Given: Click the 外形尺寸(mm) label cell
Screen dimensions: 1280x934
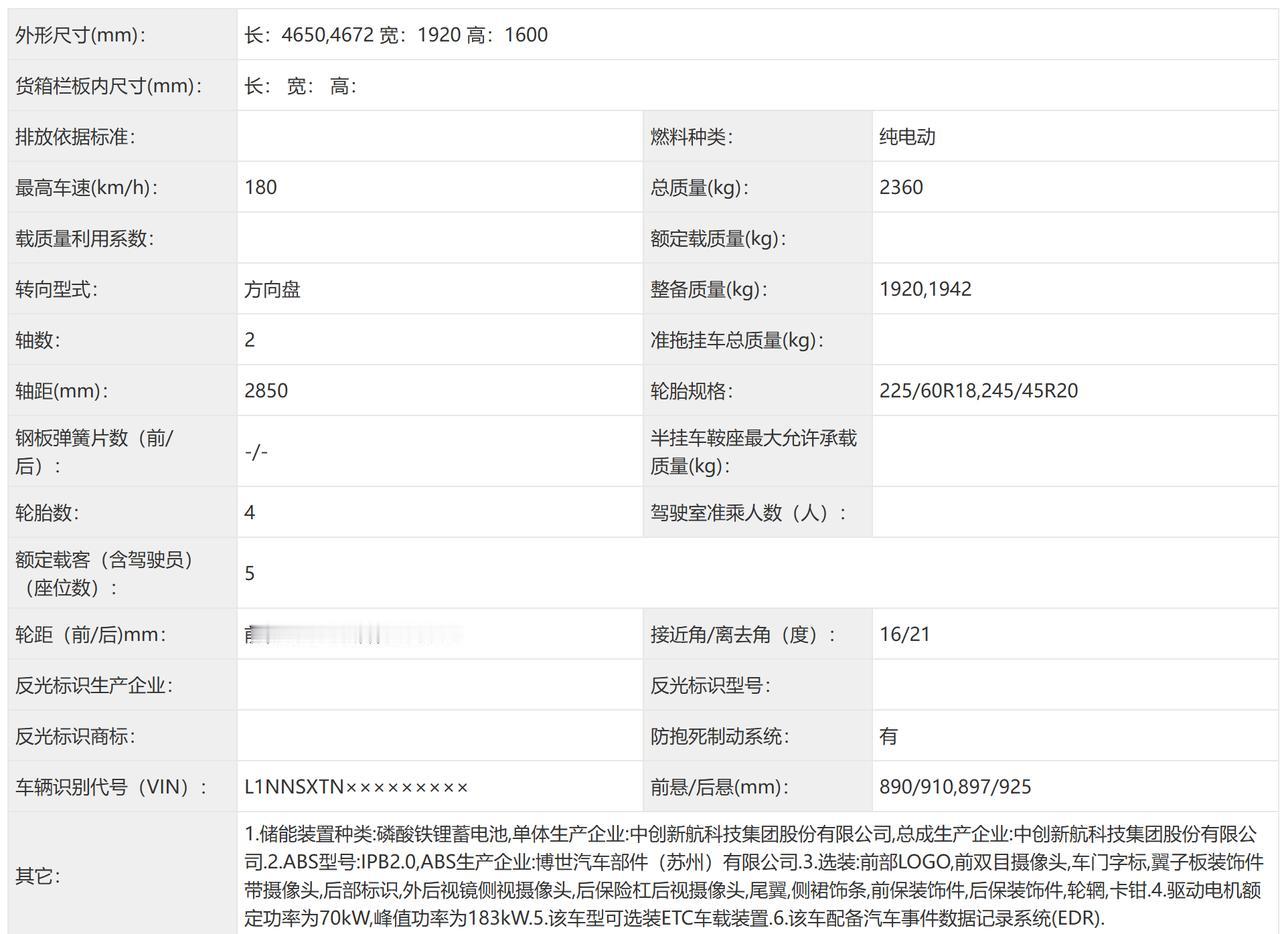Looking at the screenshot, I should (122, 35).
